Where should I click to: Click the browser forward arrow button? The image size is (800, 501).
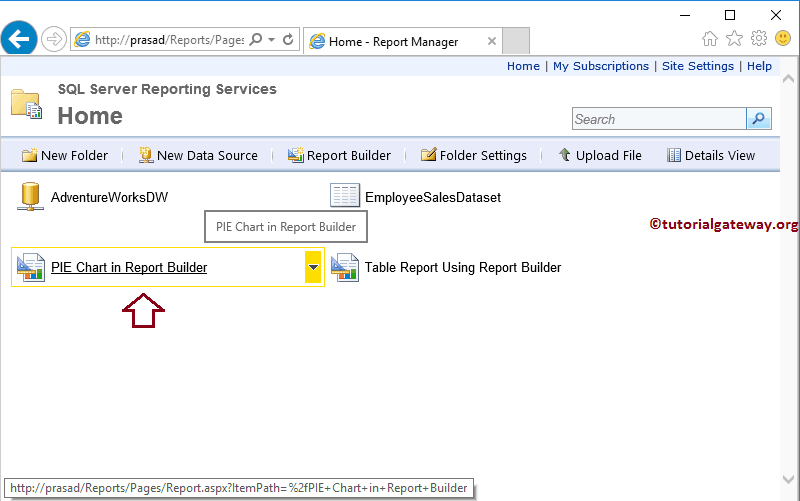(54, 39)
